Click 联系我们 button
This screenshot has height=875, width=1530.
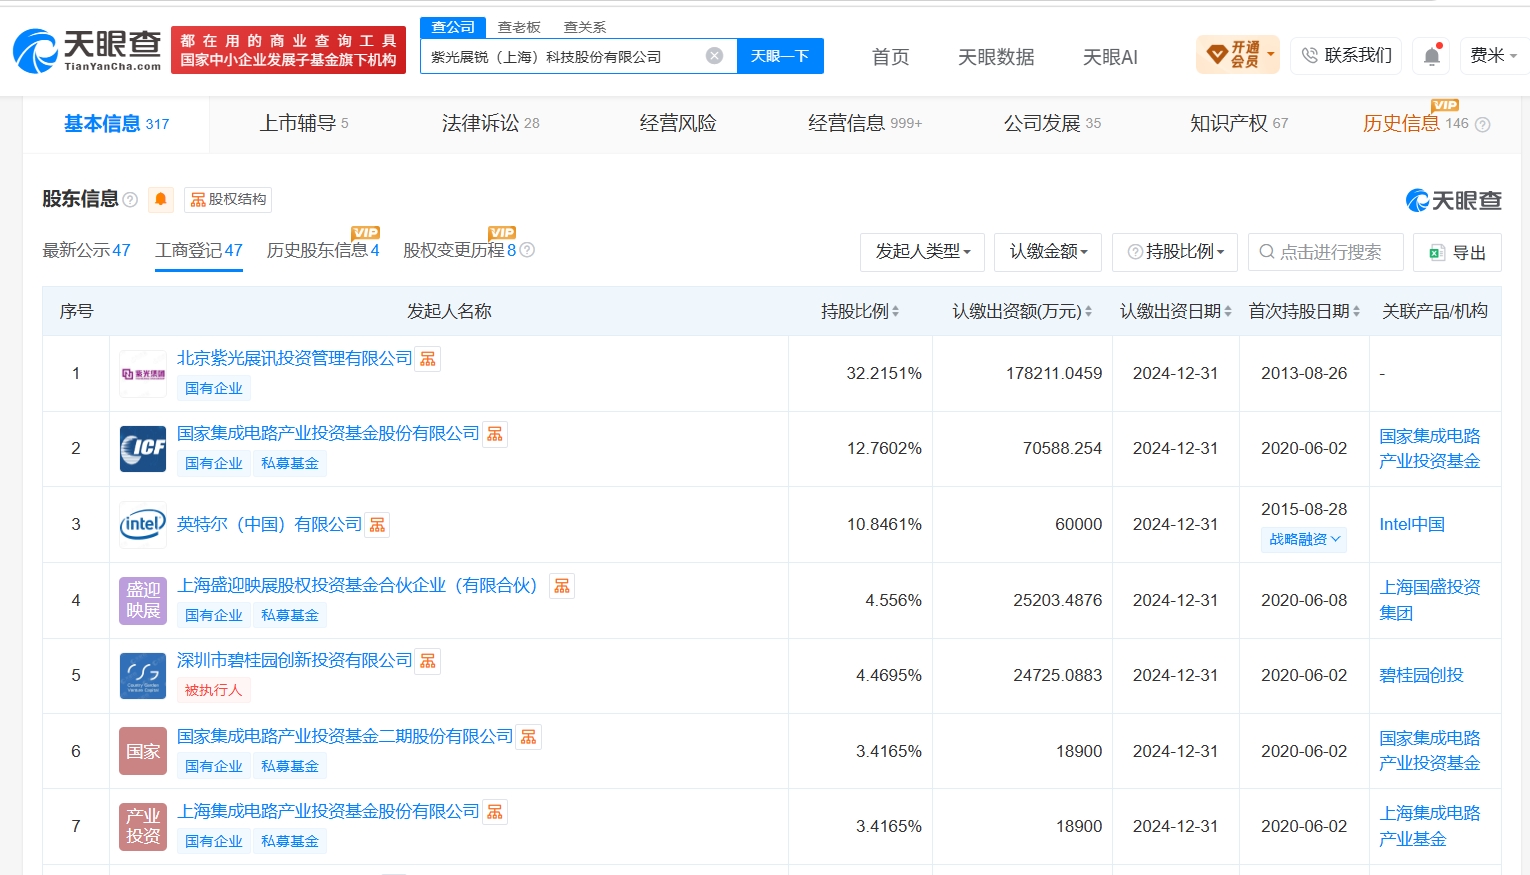1346,56
